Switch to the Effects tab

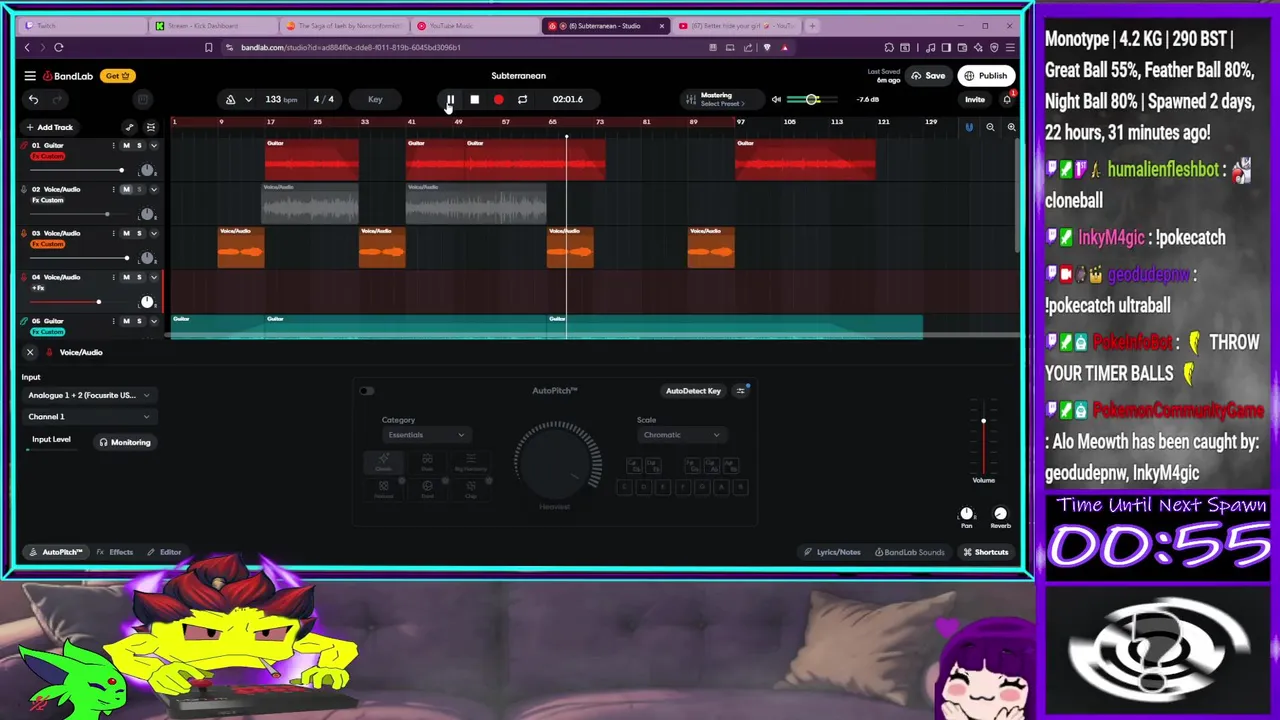[x=115, y=552]
